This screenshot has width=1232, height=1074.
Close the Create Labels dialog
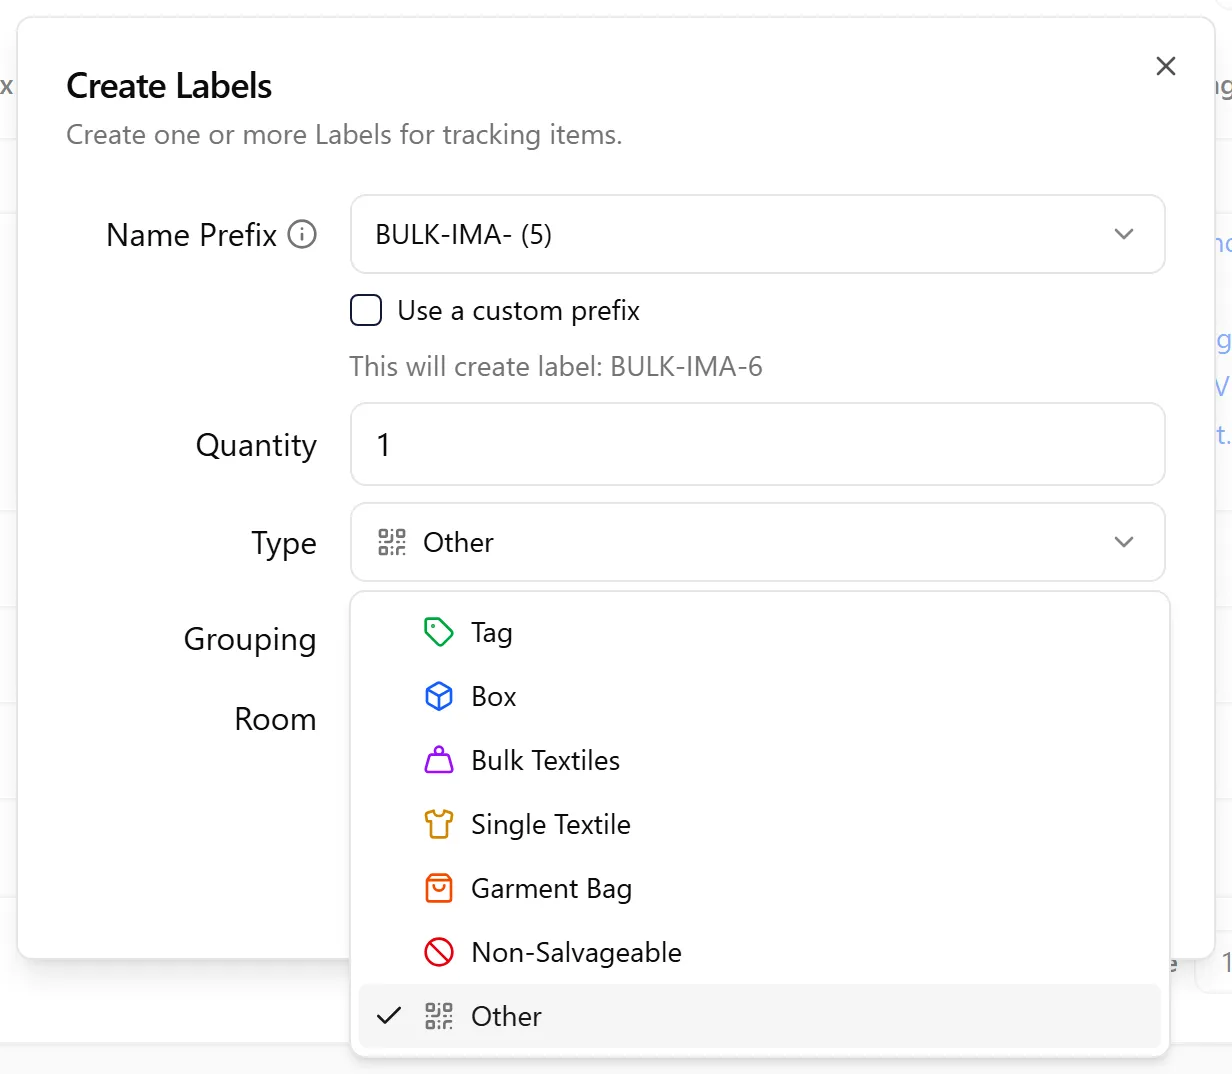(1166, 66)
